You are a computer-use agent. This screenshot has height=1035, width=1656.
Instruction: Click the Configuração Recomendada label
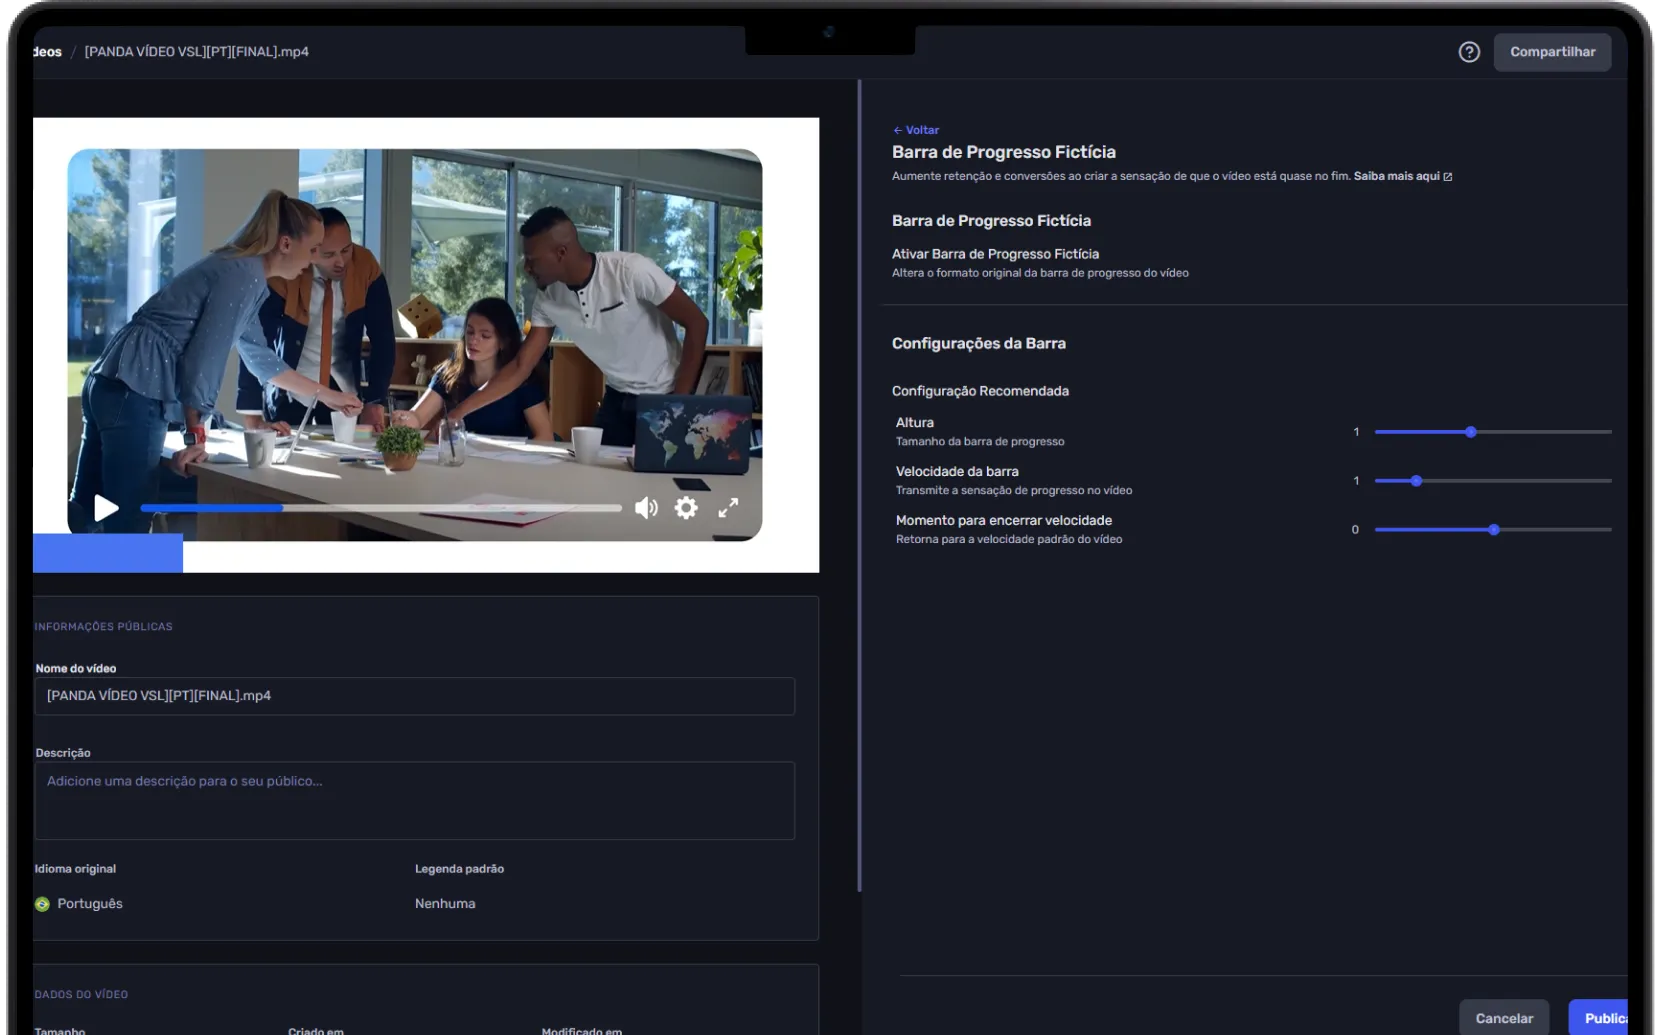pyautogui.click(x=980, y=391)
